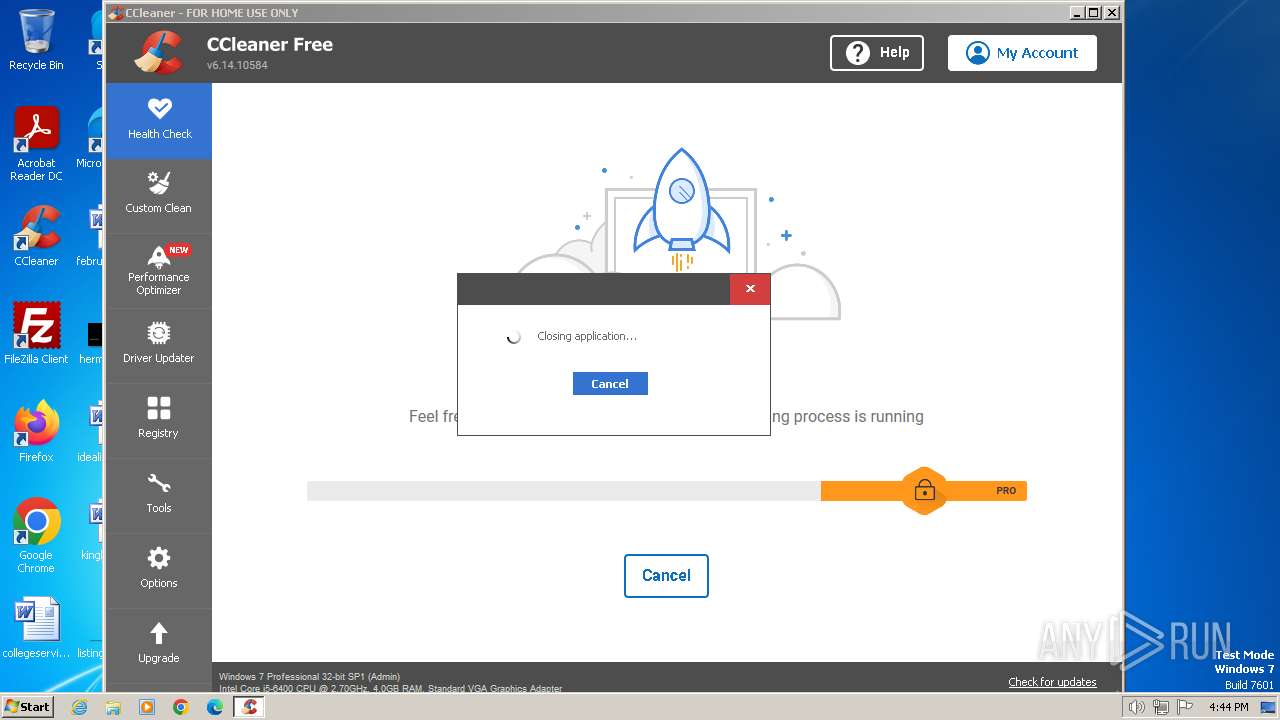Click the Windows Start button
1280x720 pixels.
[28, 707]
